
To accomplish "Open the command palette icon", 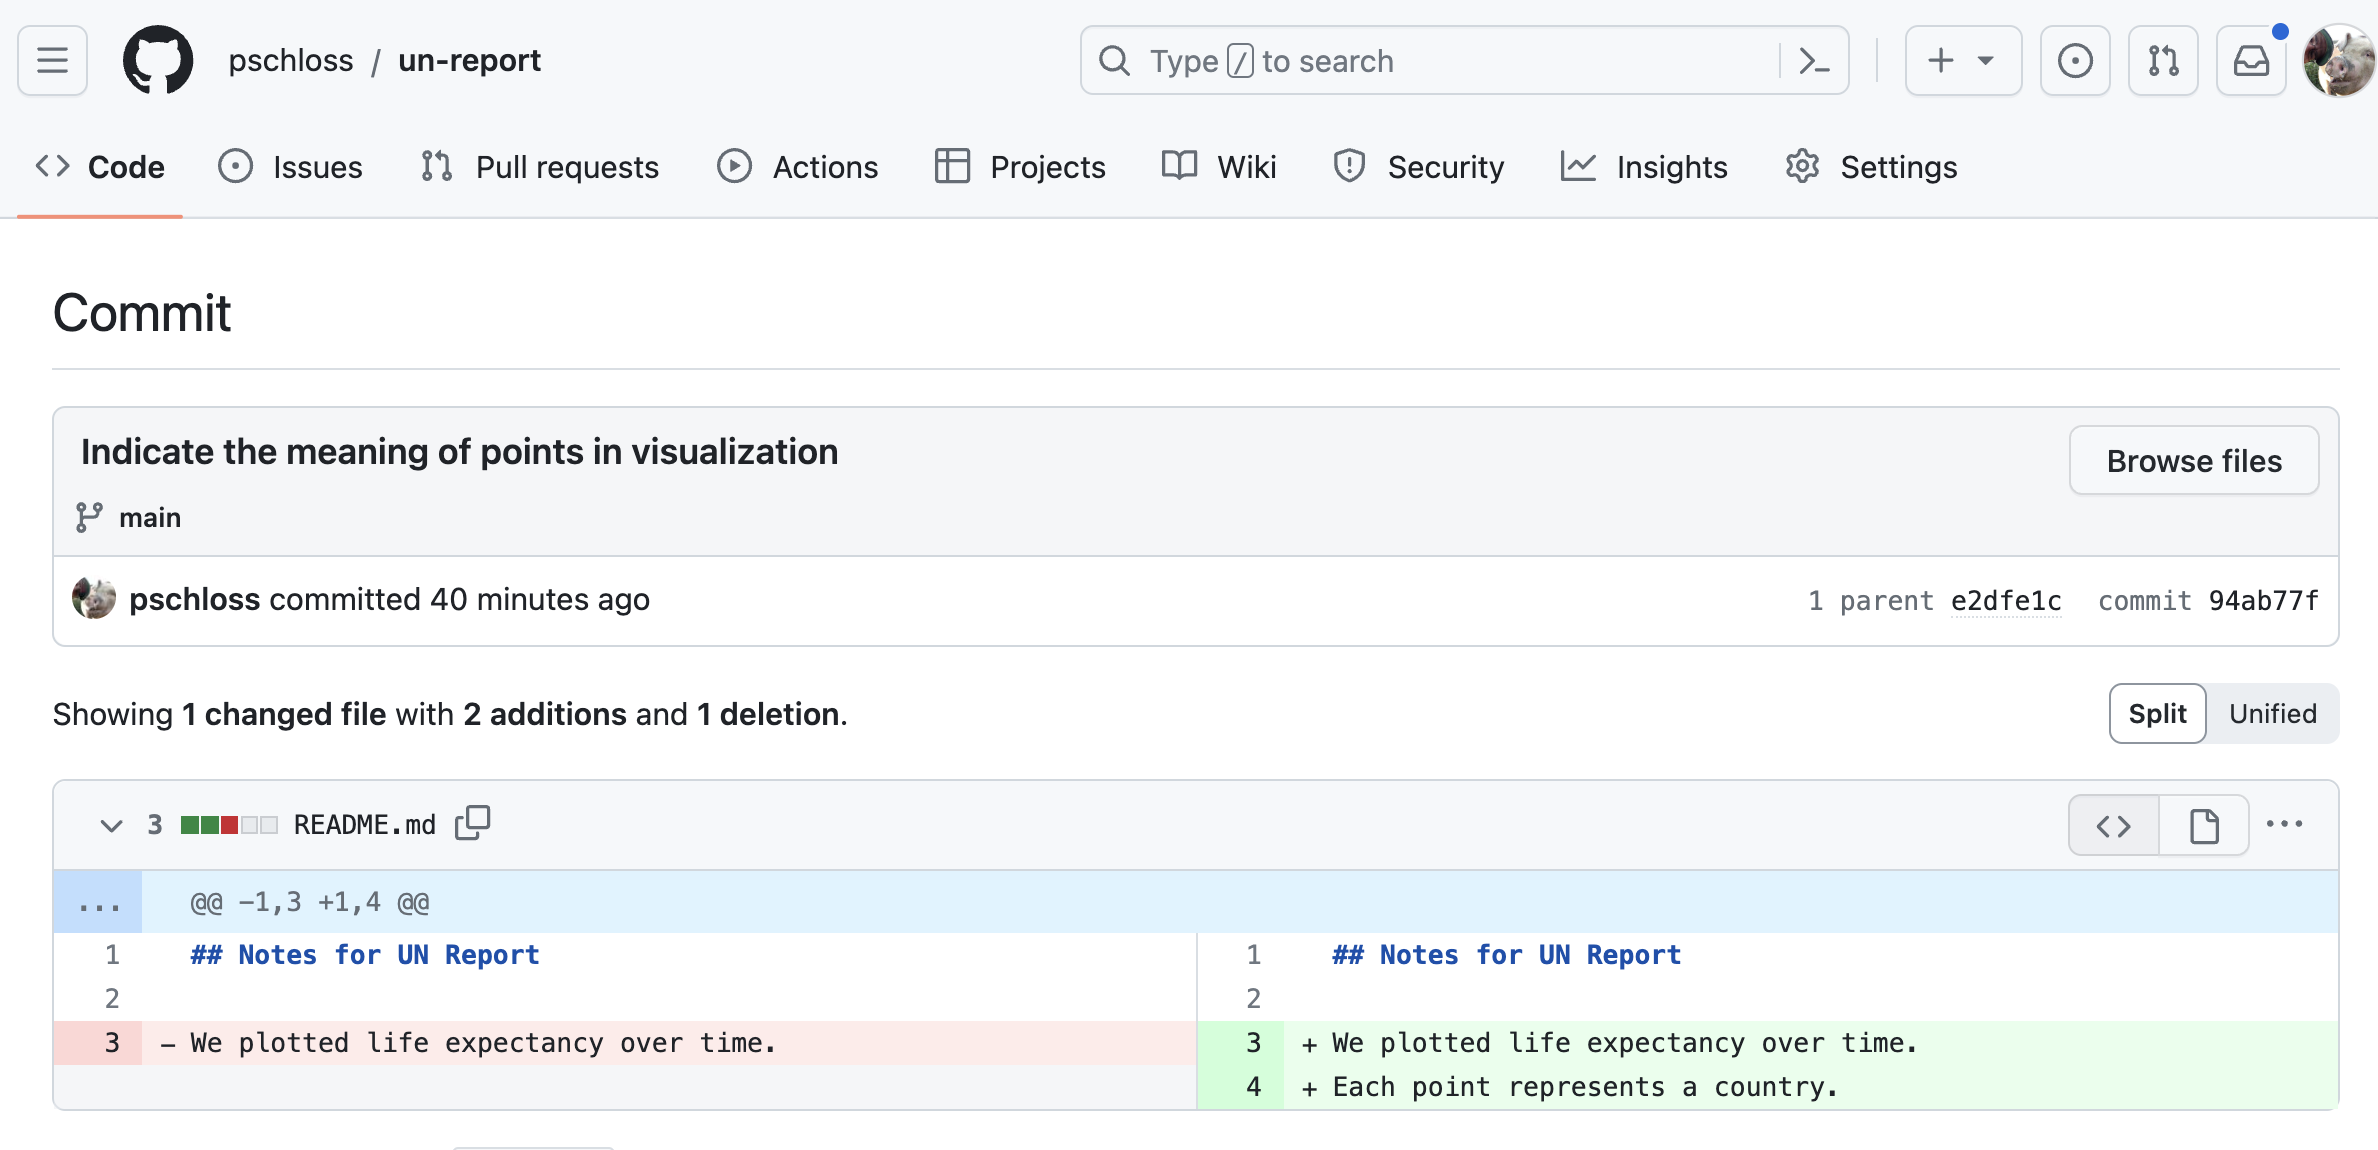I will [x=1814, y=61].
